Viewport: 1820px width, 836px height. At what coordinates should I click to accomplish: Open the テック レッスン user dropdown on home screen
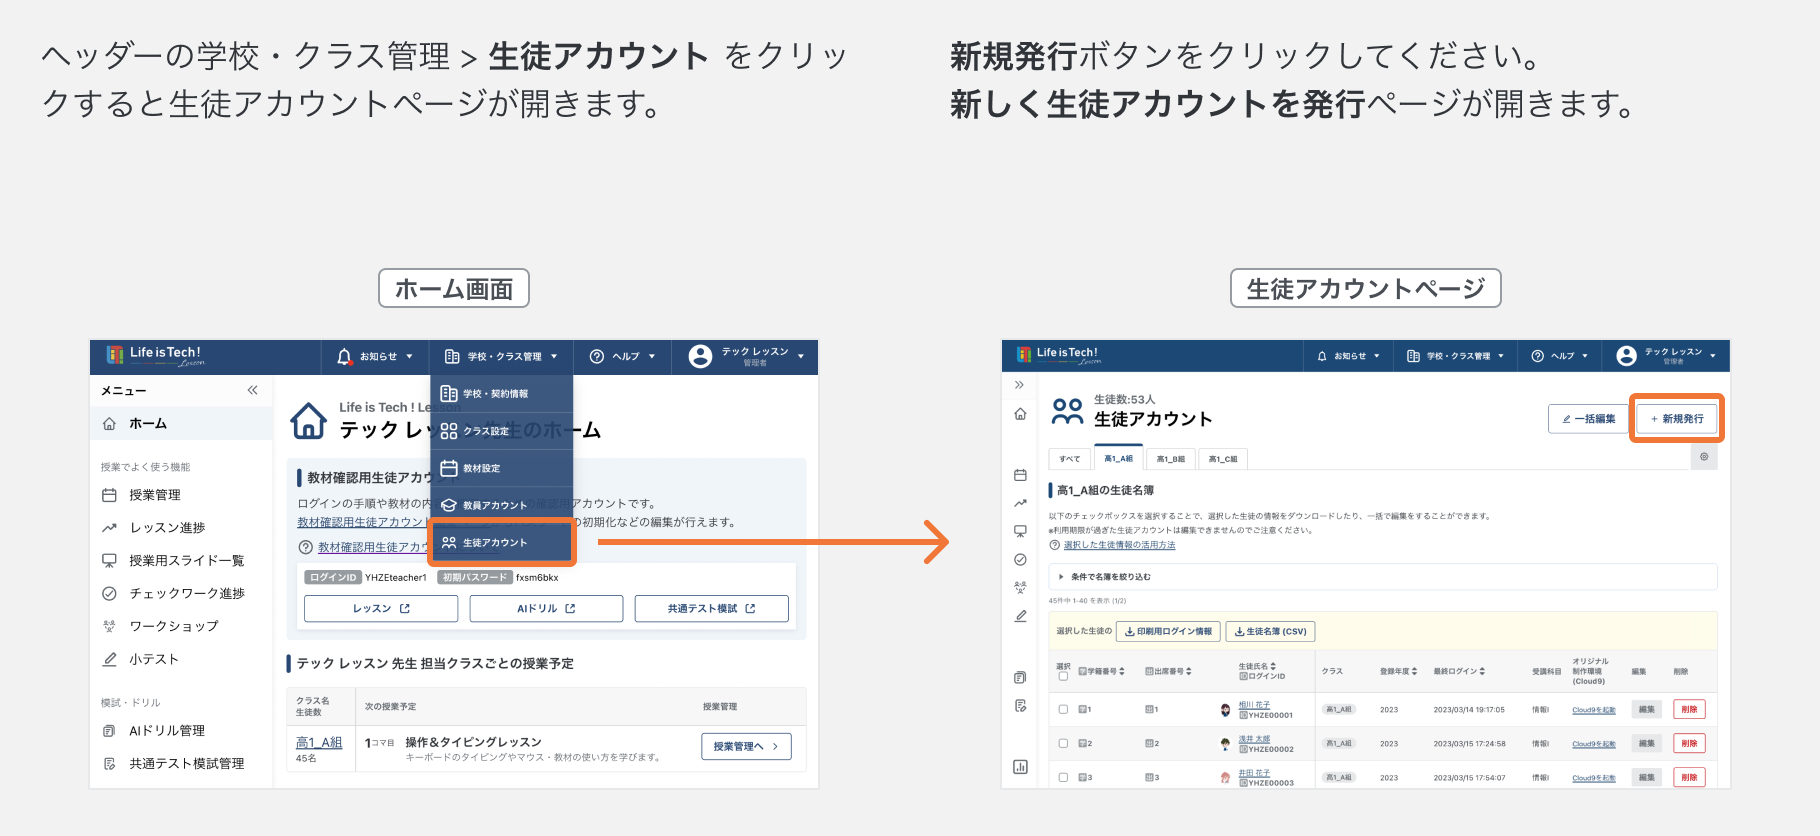pos(746,357)
